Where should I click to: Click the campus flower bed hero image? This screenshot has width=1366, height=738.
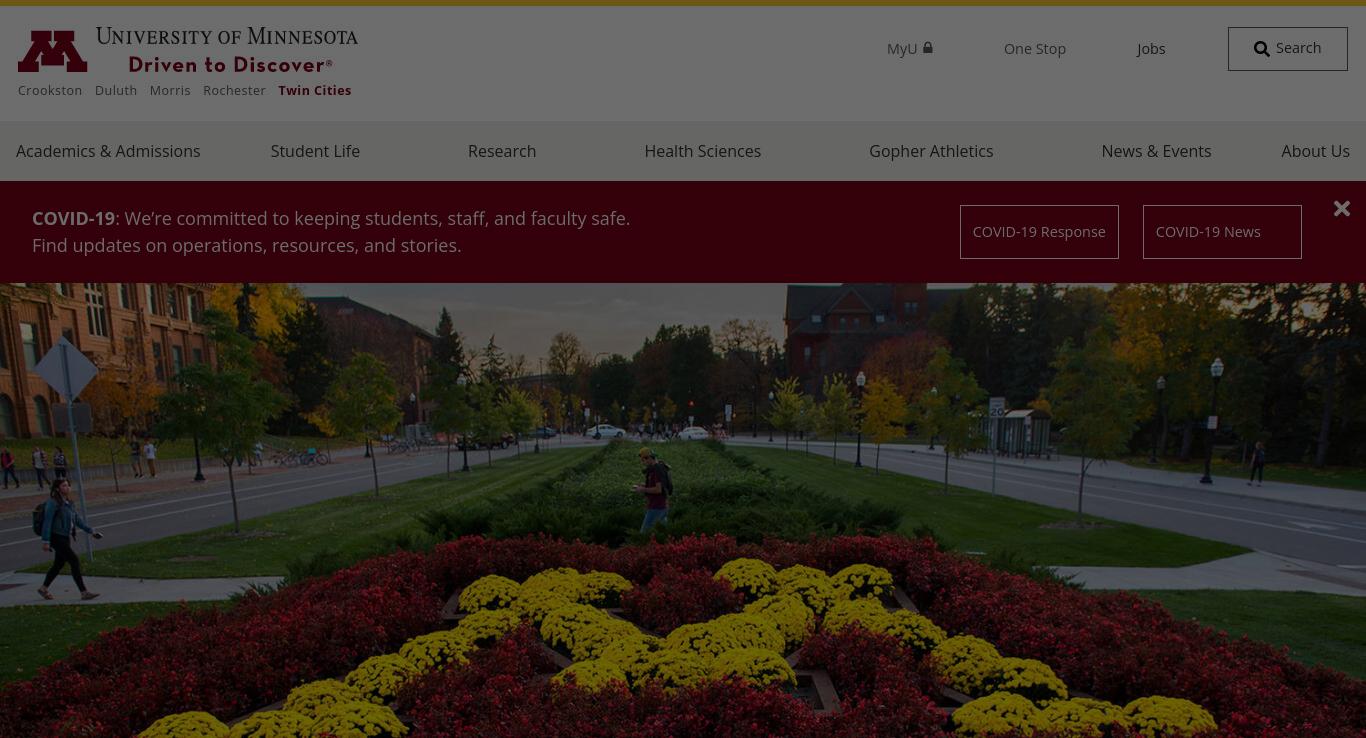683,510
